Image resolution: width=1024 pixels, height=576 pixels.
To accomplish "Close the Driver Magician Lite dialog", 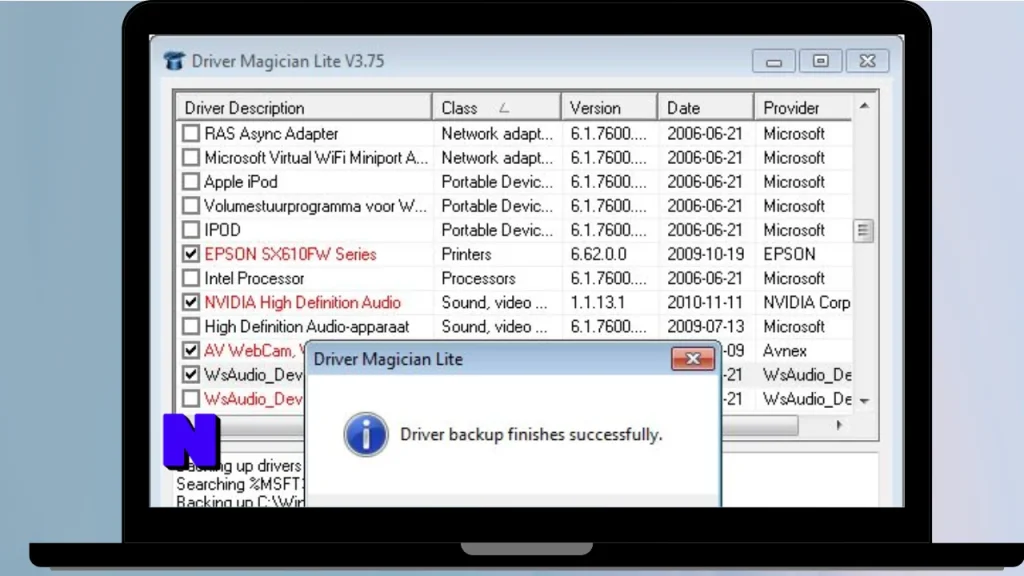I will (x=693, y=359).
